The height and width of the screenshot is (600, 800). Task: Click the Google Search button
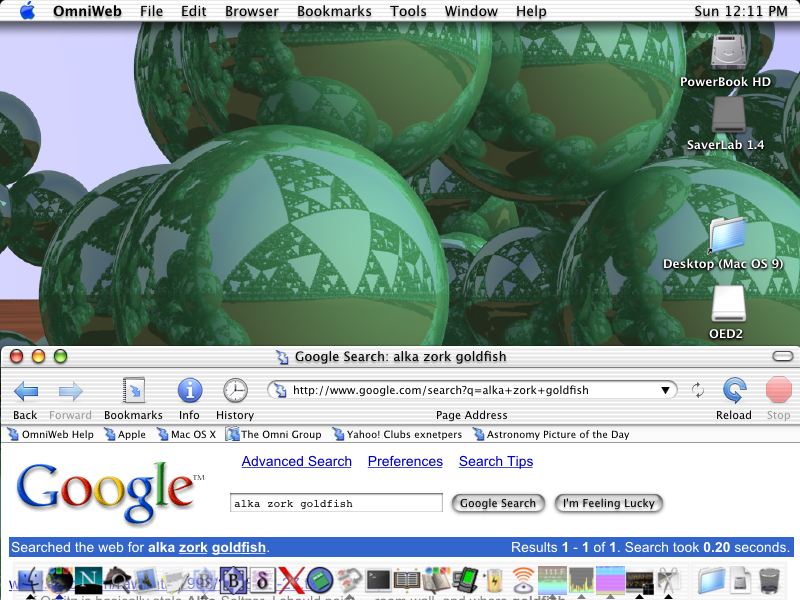498,503
